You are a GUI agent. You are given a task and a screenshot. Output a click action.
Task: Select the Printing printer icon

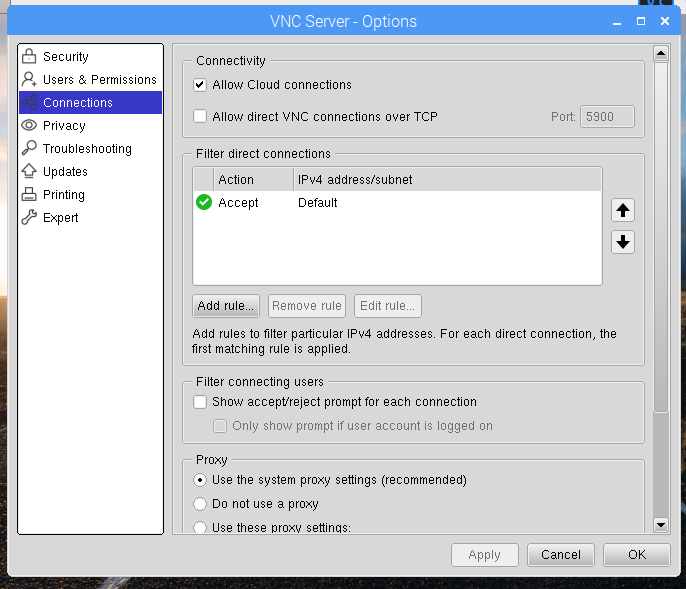coord(29,195)
